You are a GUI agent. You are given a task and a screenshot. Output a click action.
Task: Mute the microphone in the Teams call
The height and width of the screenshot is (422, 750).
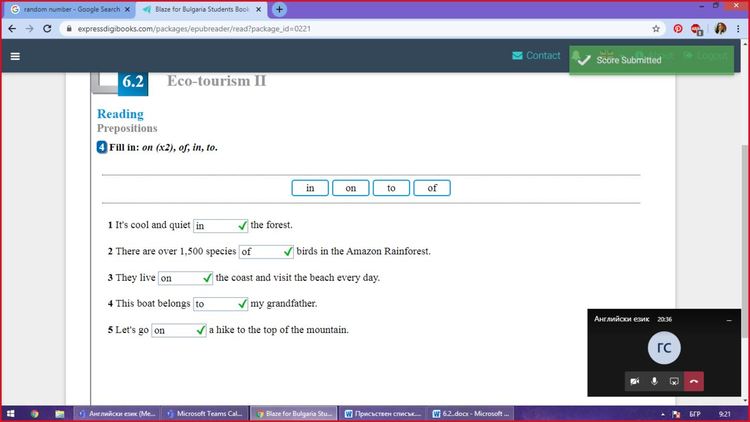pos(654,381)
